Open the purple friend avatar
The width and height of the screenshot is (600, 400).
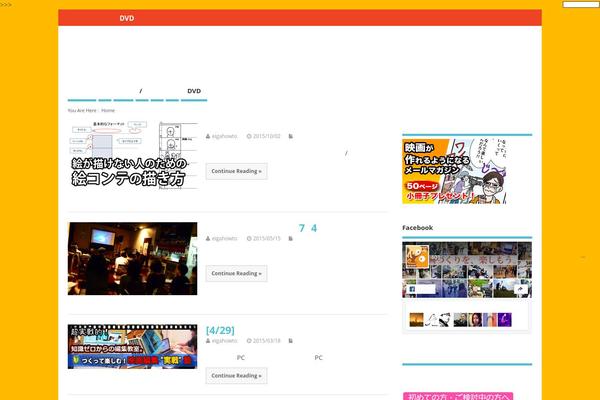click(505, 320)
